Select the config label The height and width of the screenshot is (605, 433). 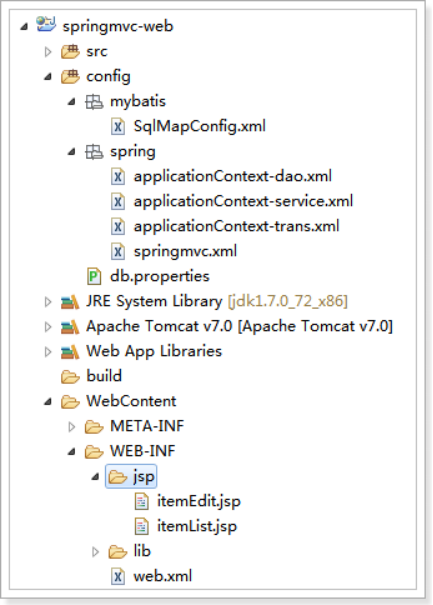[108, 77]
